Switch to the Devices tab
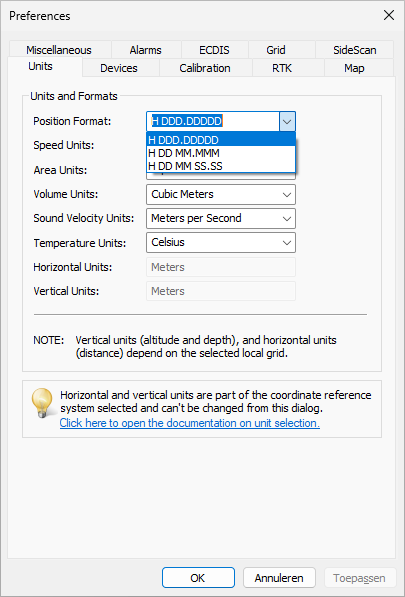Screen dimensions: 405x597 coord(119,68)
